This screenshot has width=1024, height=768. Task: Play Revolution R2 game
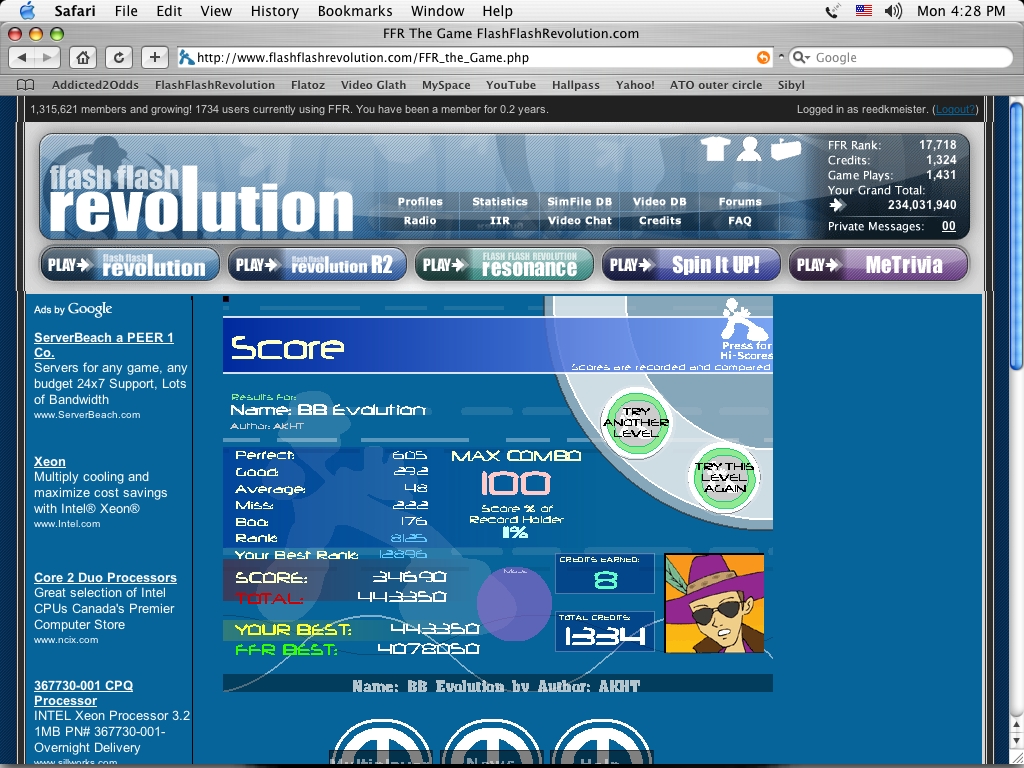coord(317,264)
